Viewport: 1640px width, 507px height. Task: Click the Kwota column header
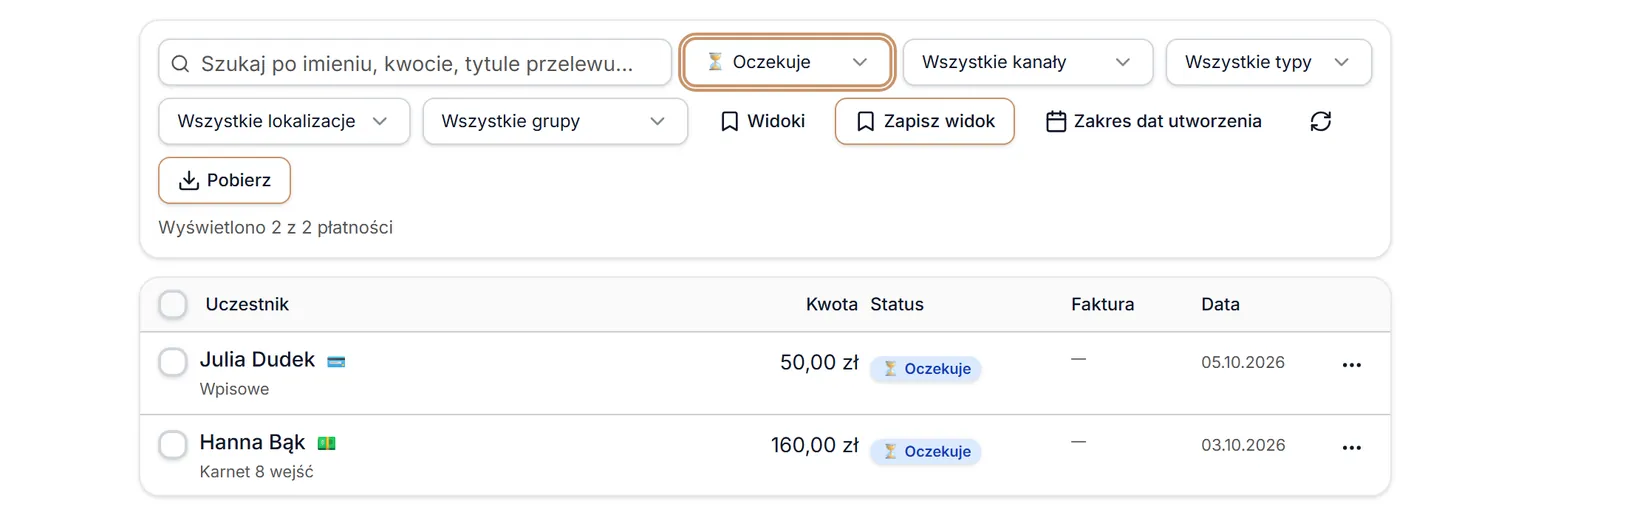[832, 304]
